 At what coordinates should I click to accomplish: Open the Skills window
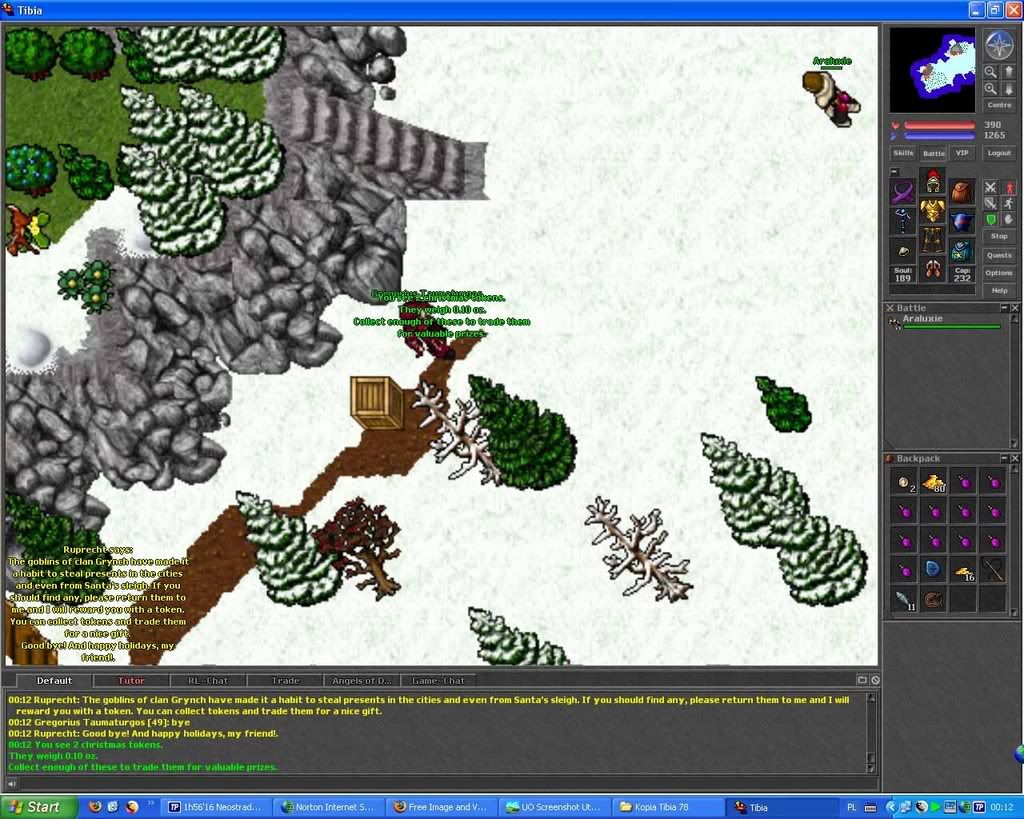903,153
